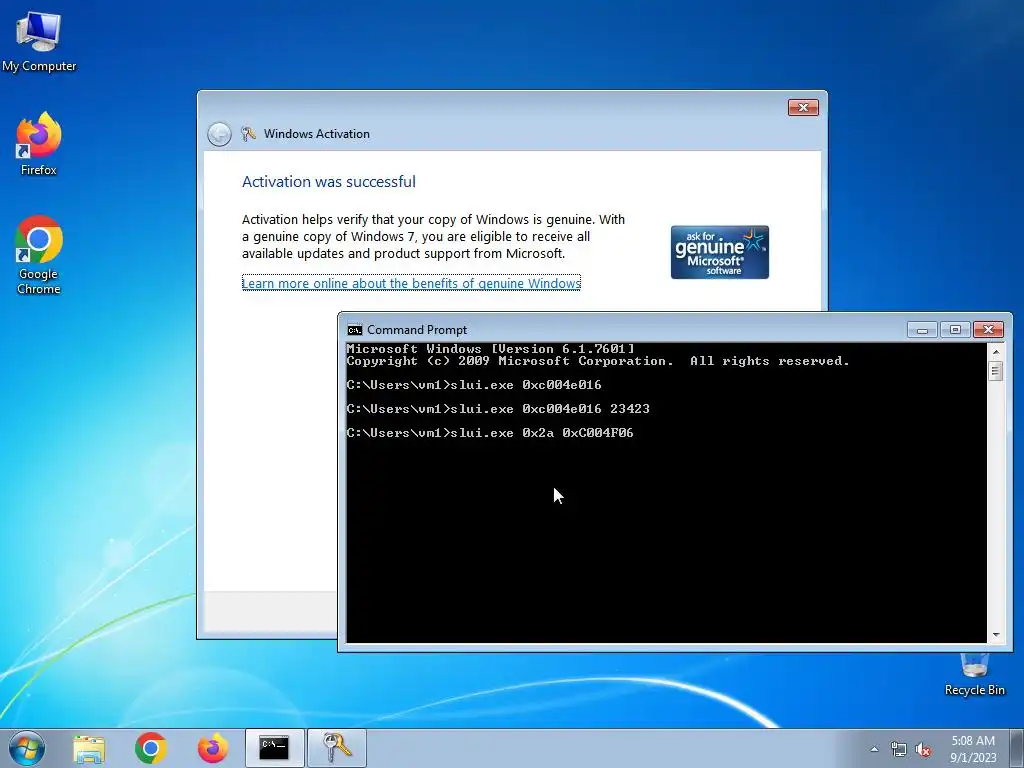Click the genuine Microsoft software badge
The width and height of the screenshot is (1024, 768).
pyautogui.click(x=720, y=252)
